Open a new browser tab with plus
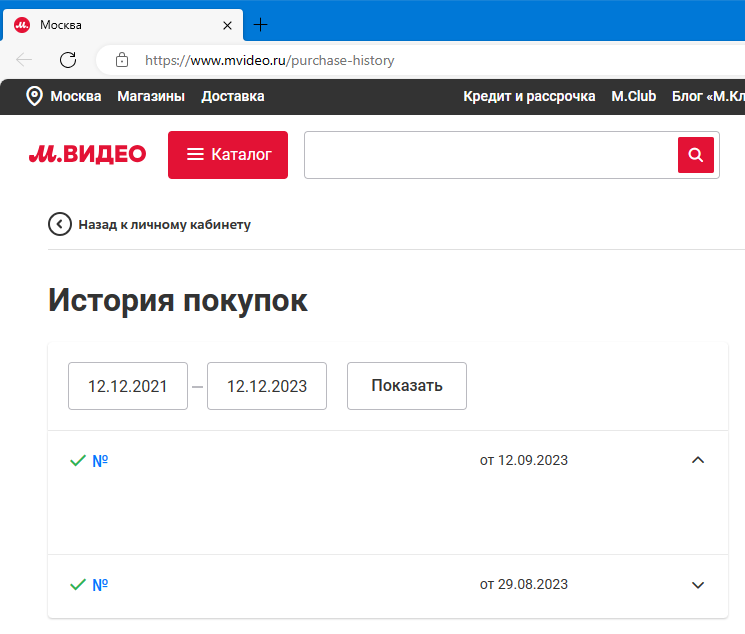745x634 pixels. click(x=260, y=25)
